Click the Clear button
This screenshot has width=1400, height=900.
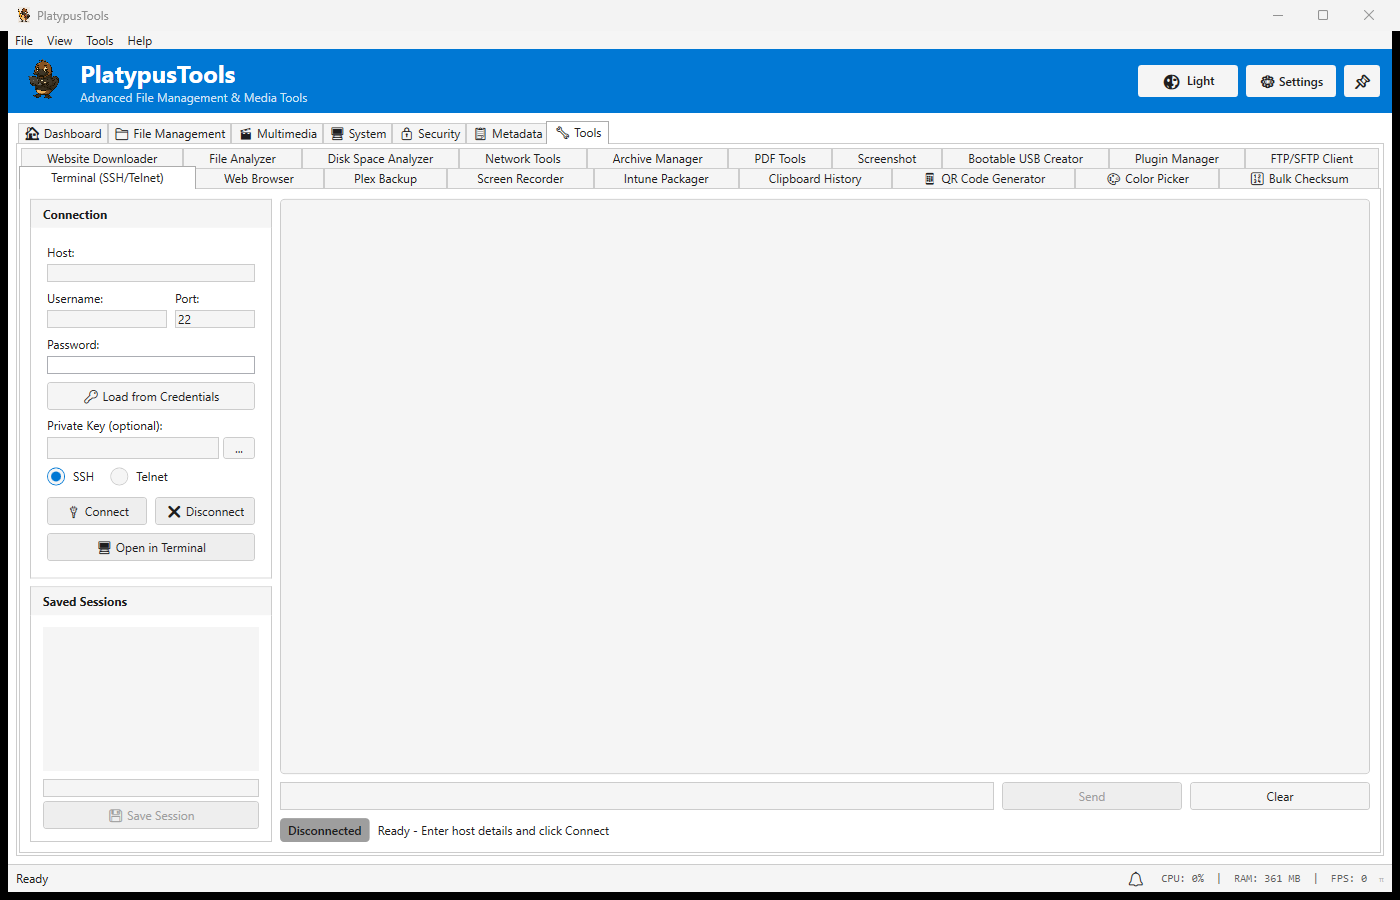(1279, 797)
